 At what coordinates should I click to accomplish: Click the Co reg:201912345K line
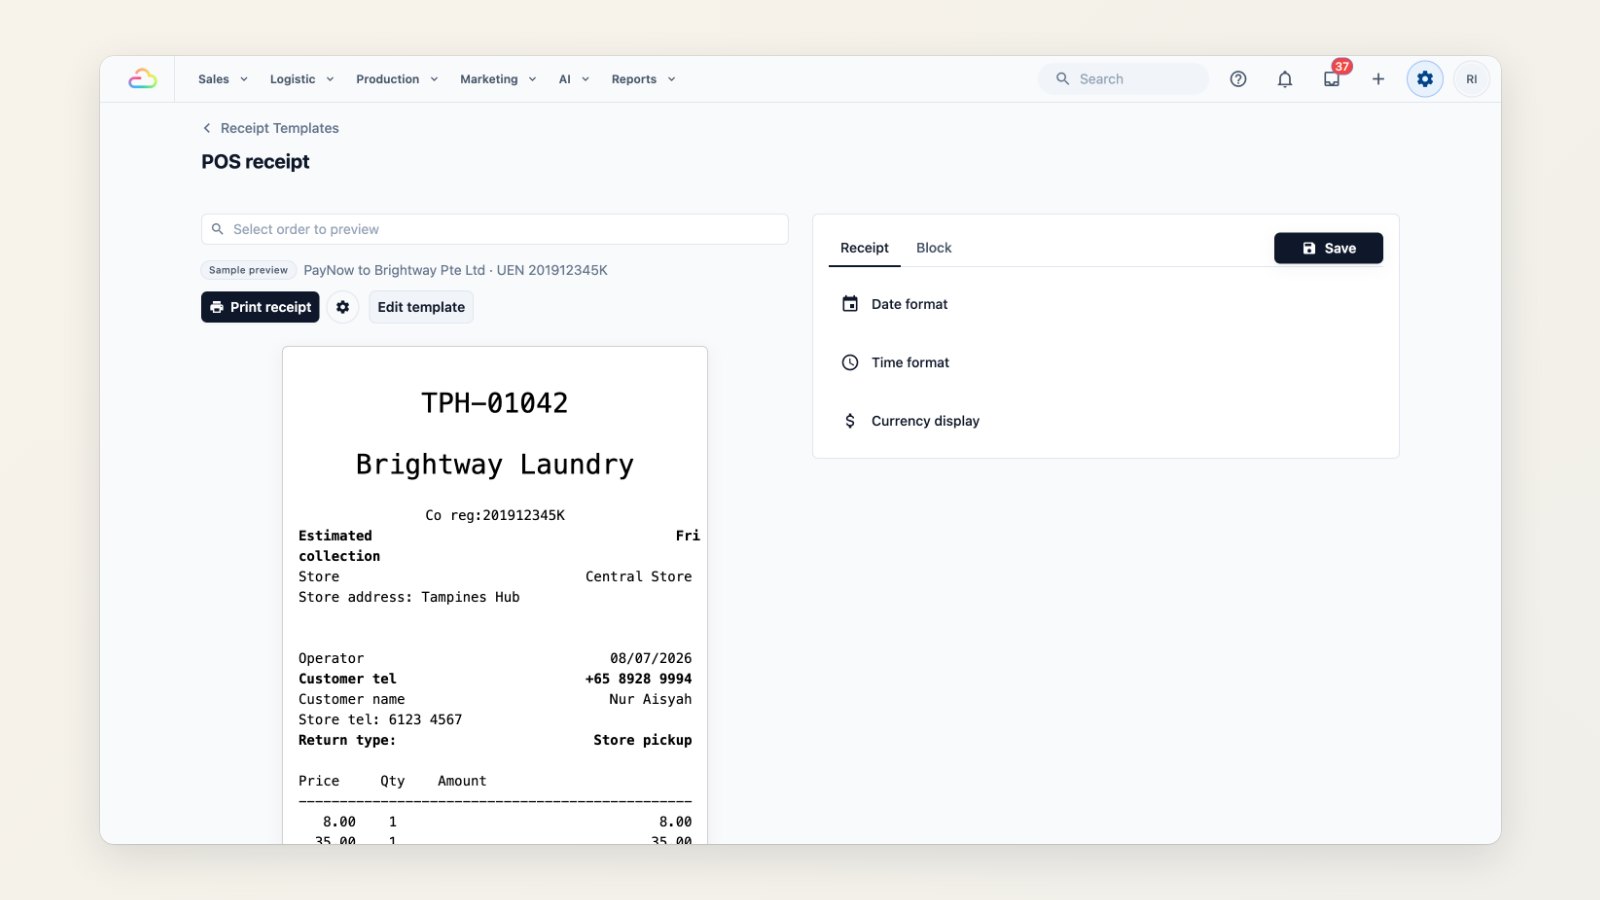click(495, 515)
